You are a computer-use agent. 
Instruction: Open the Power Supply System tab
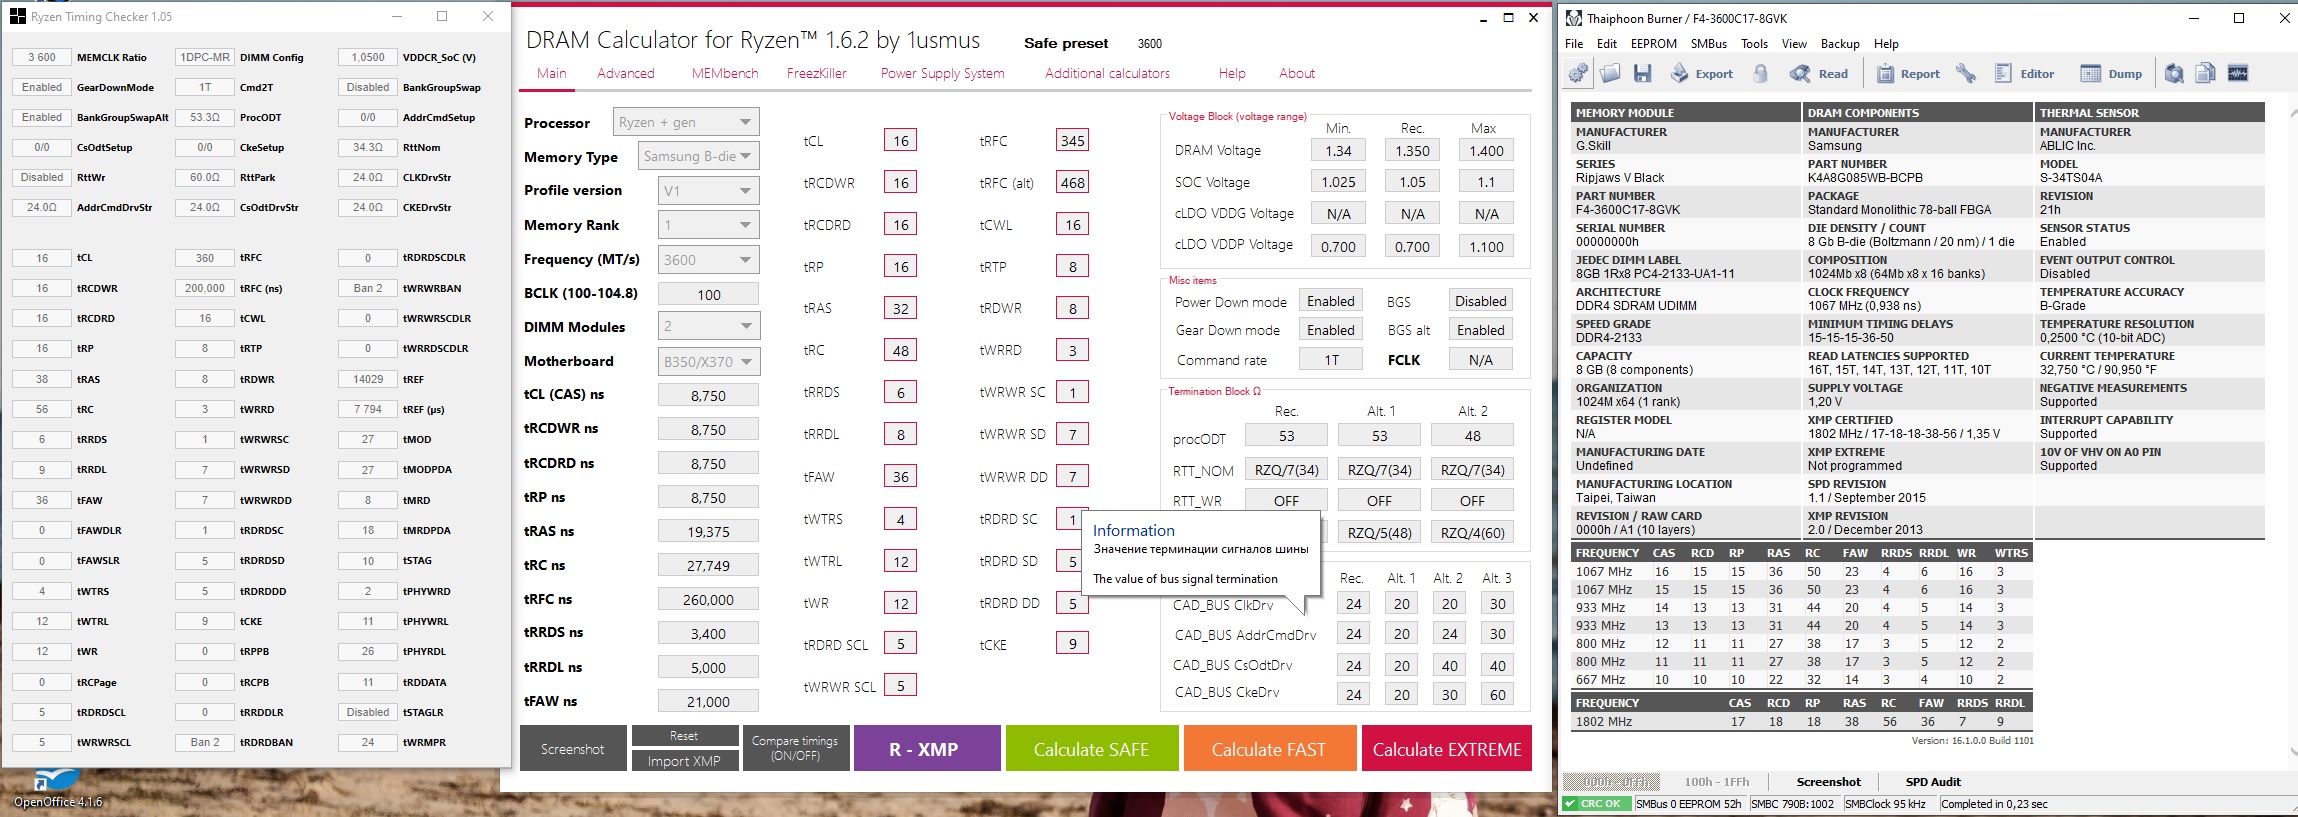tap(942, 73)
